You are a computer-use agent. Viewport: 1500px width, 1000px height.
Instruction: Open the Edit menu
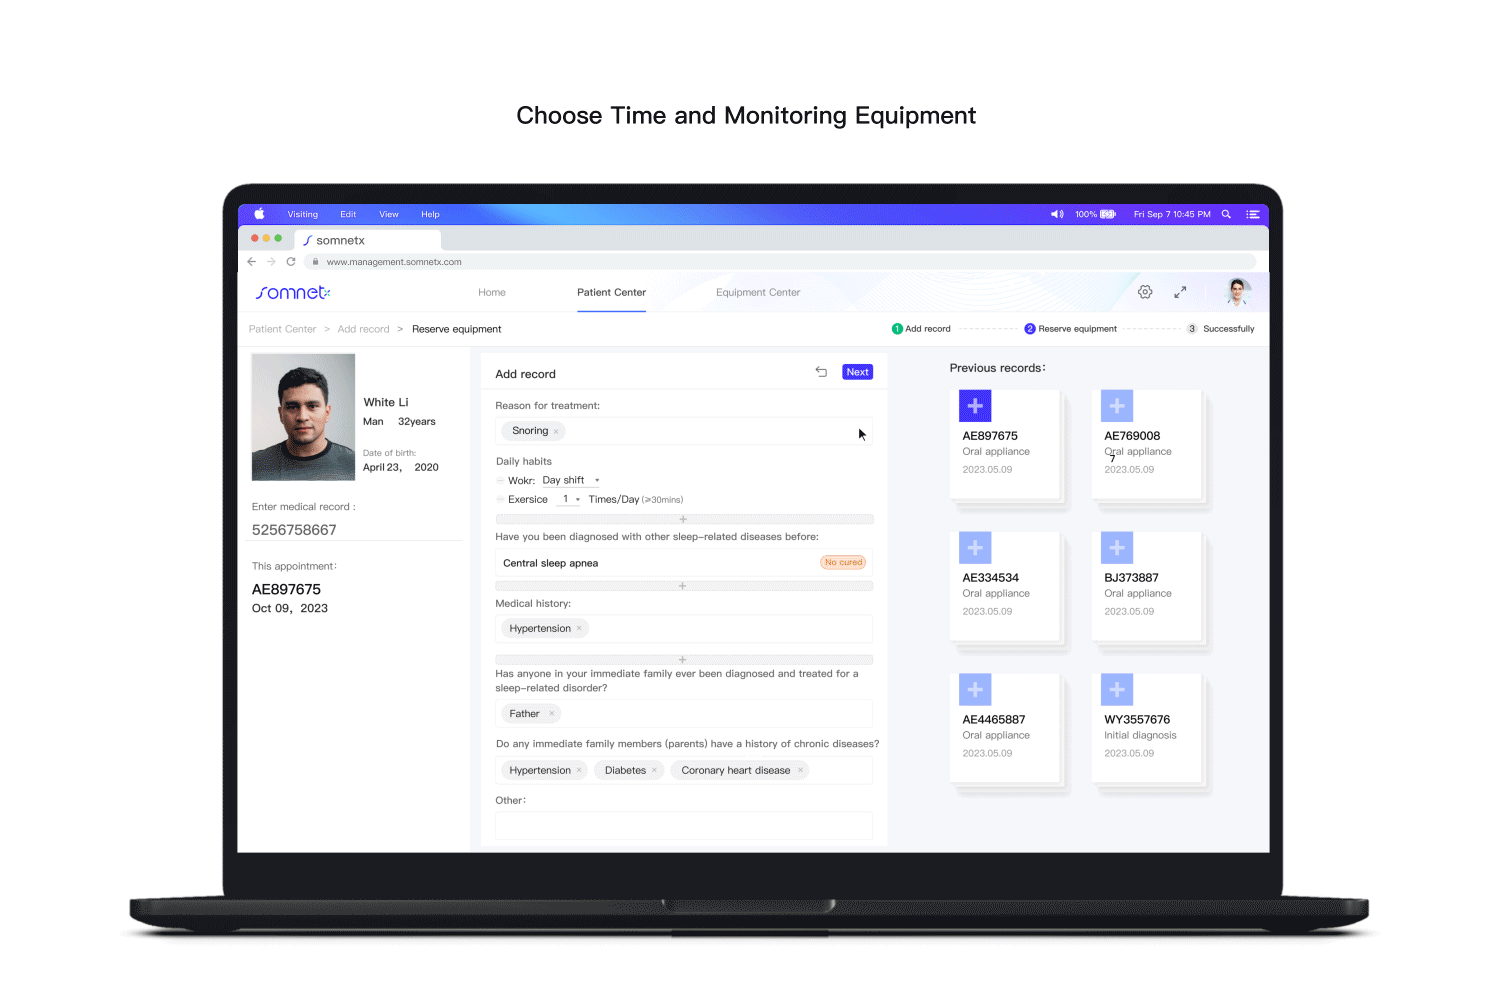(348, 214)
